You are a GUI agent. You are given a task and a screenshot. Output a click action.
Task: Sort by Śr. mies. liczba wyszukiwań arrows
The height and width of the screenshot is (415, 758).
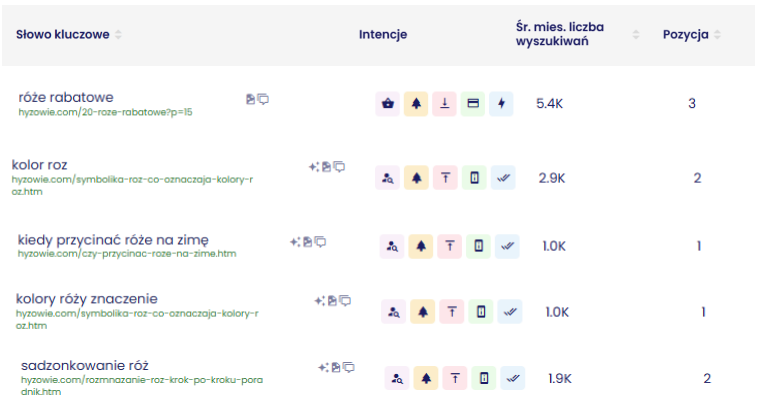coord(636,34)
